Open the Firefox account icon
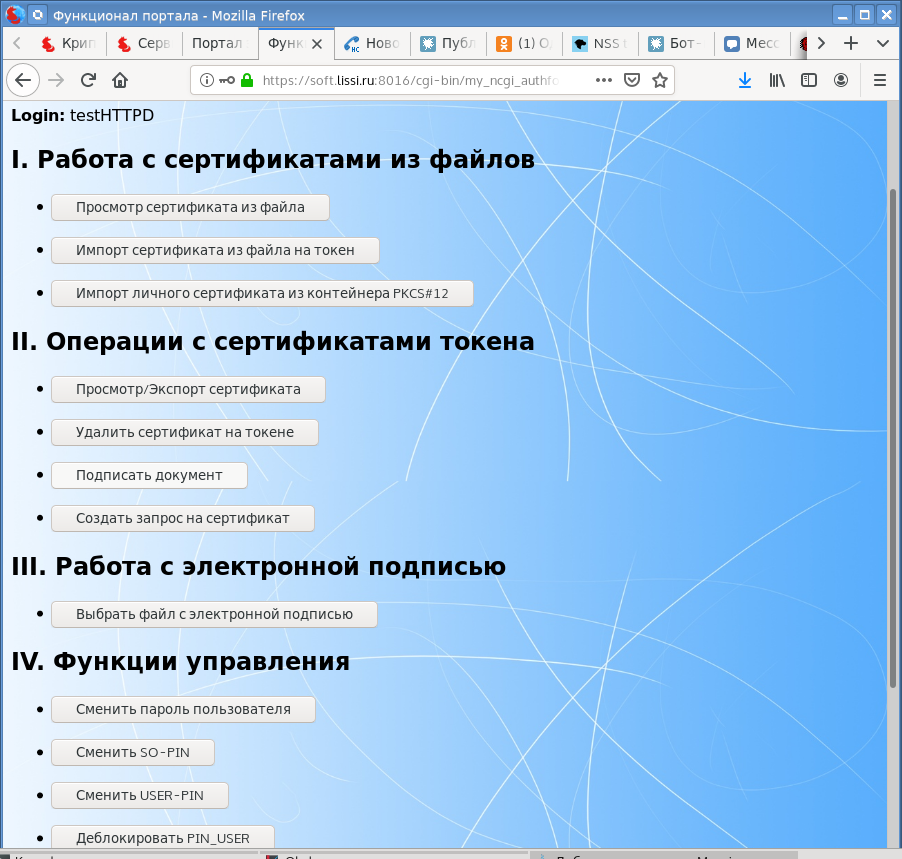The width and height of the screenshot is (902, 859). tap(841, 81)
